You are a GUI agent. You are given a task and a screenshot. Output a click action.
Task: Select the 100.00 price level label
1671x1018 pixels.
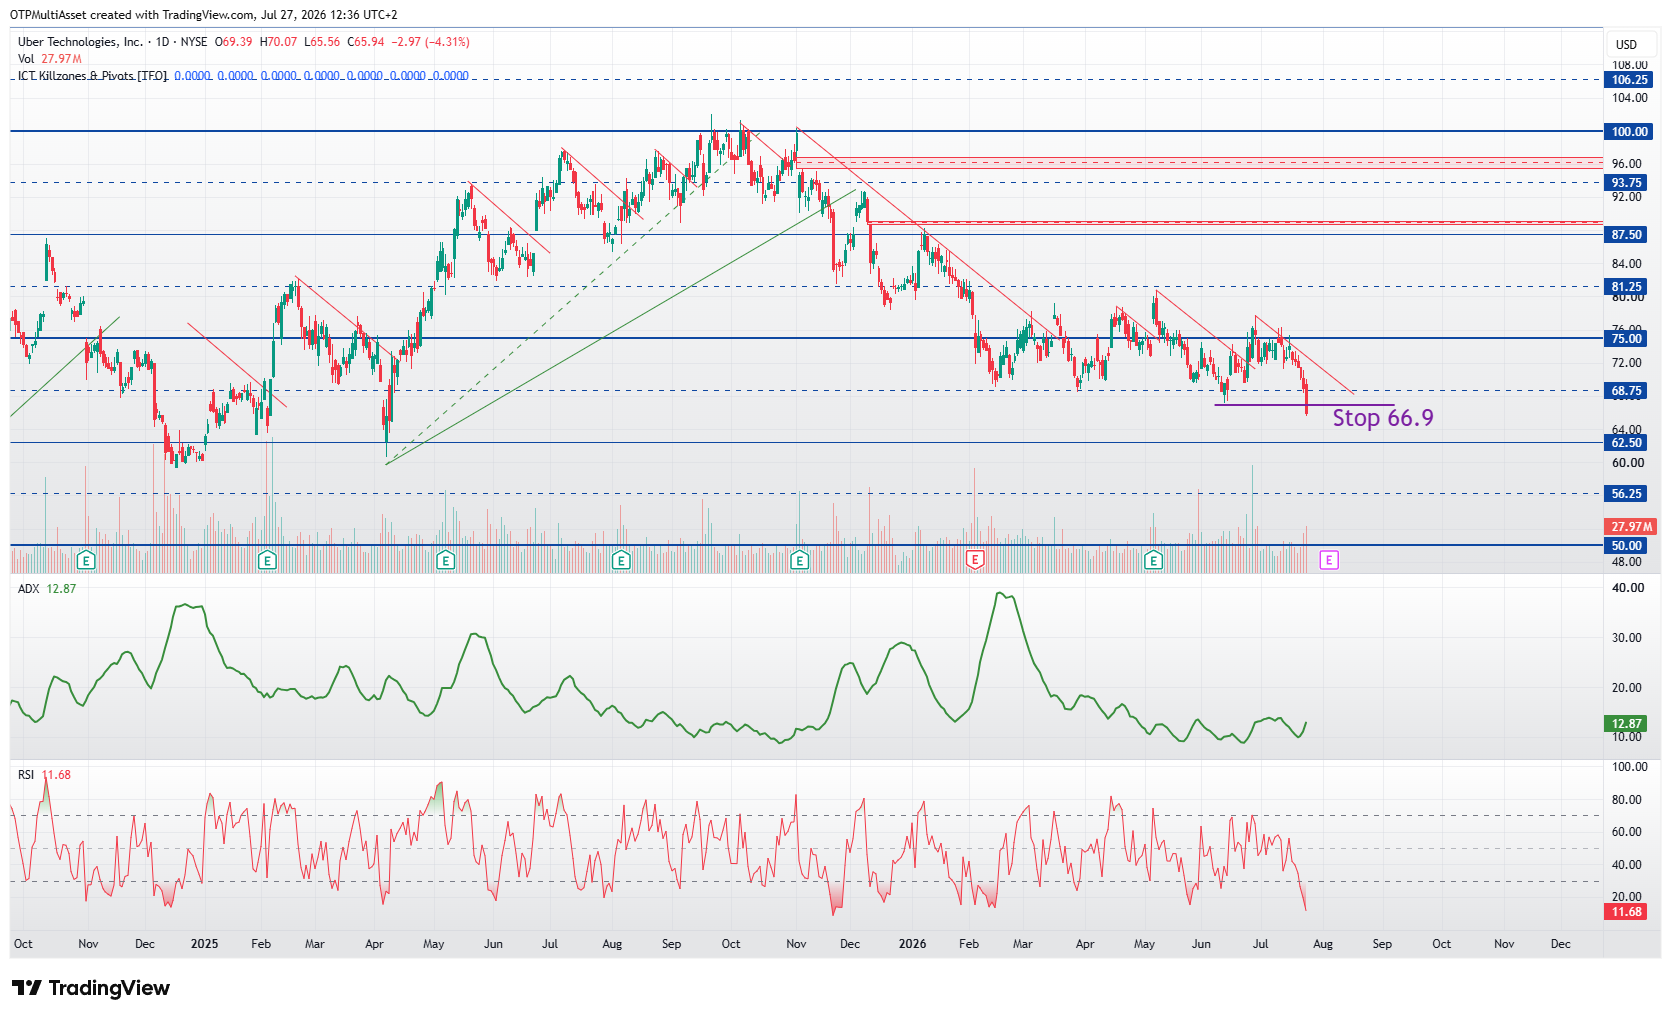tap(1629, 131)
